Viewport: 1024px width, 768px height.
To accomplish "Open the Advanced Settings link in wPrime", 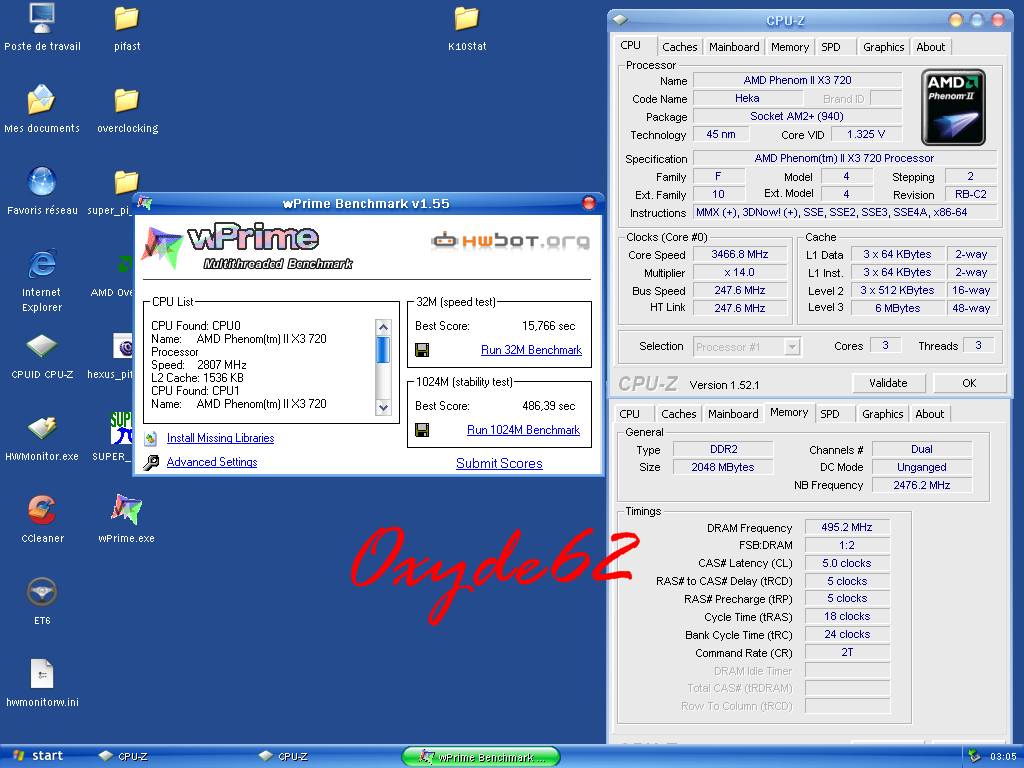I will pos(212,462).
